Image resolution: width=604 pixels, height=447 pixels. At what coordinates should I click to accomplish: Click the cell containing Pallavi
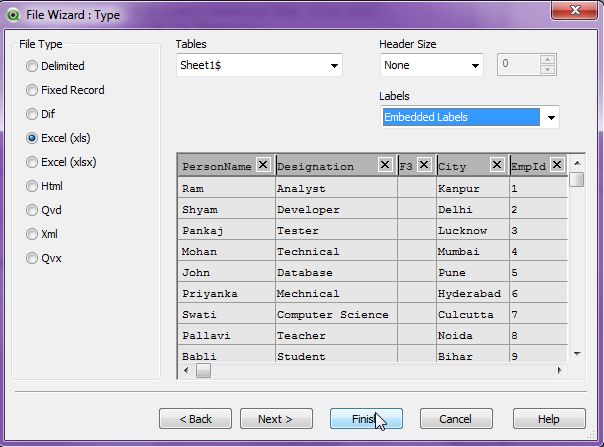[227, 336]
